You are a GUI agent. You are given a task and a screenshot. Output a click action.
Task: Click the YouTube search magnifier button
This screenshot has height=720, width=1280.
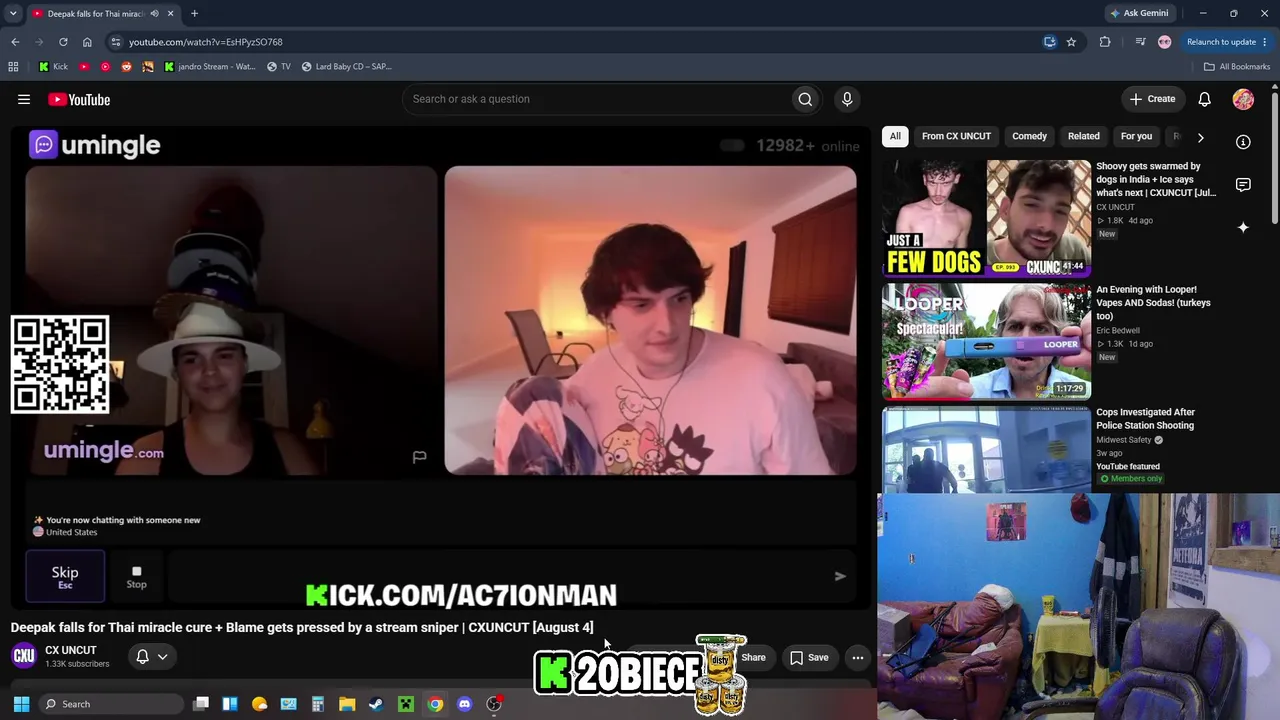(805, 99)
